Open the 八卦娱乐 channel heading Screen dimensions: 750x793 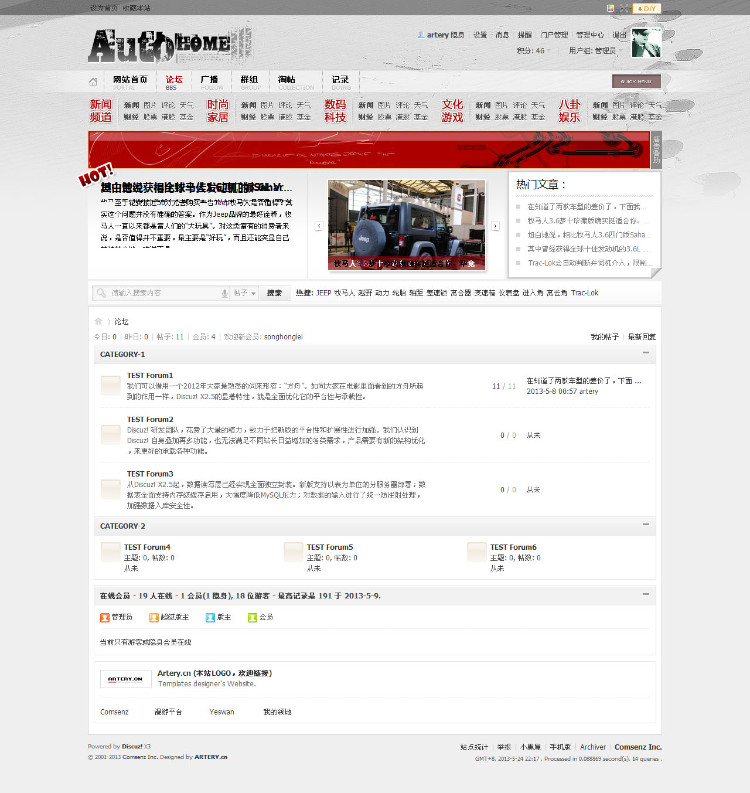tap(569, 111)
